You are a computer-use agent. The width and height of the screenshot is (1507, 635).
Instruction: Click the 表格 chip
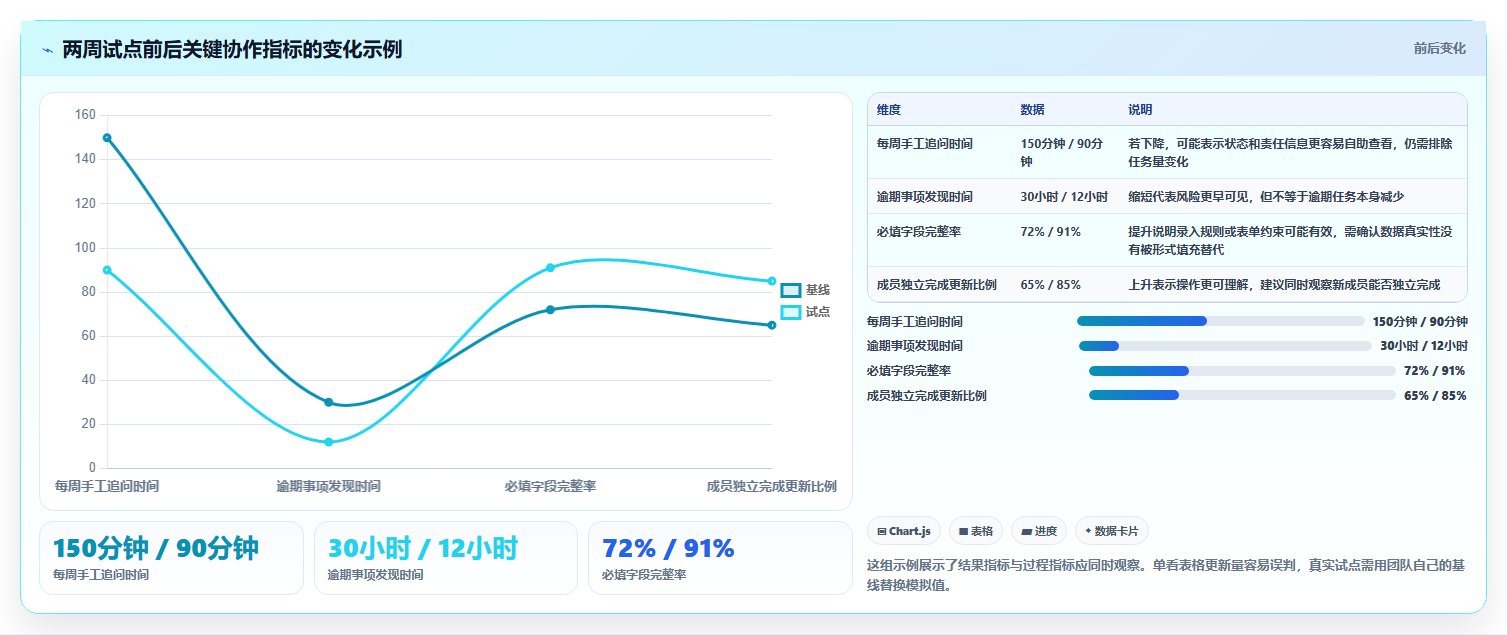[976, 531]
